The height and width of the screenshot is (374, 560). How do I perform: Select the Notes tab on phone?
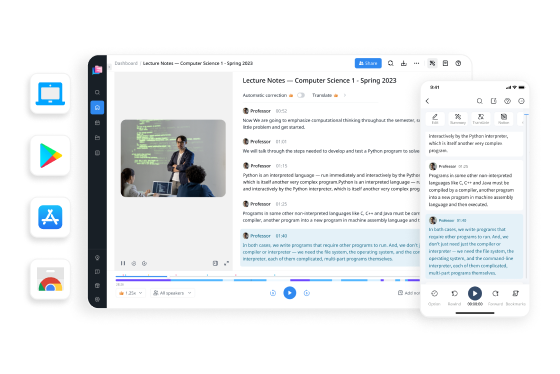pyautogui.click(x=504, y=119)
